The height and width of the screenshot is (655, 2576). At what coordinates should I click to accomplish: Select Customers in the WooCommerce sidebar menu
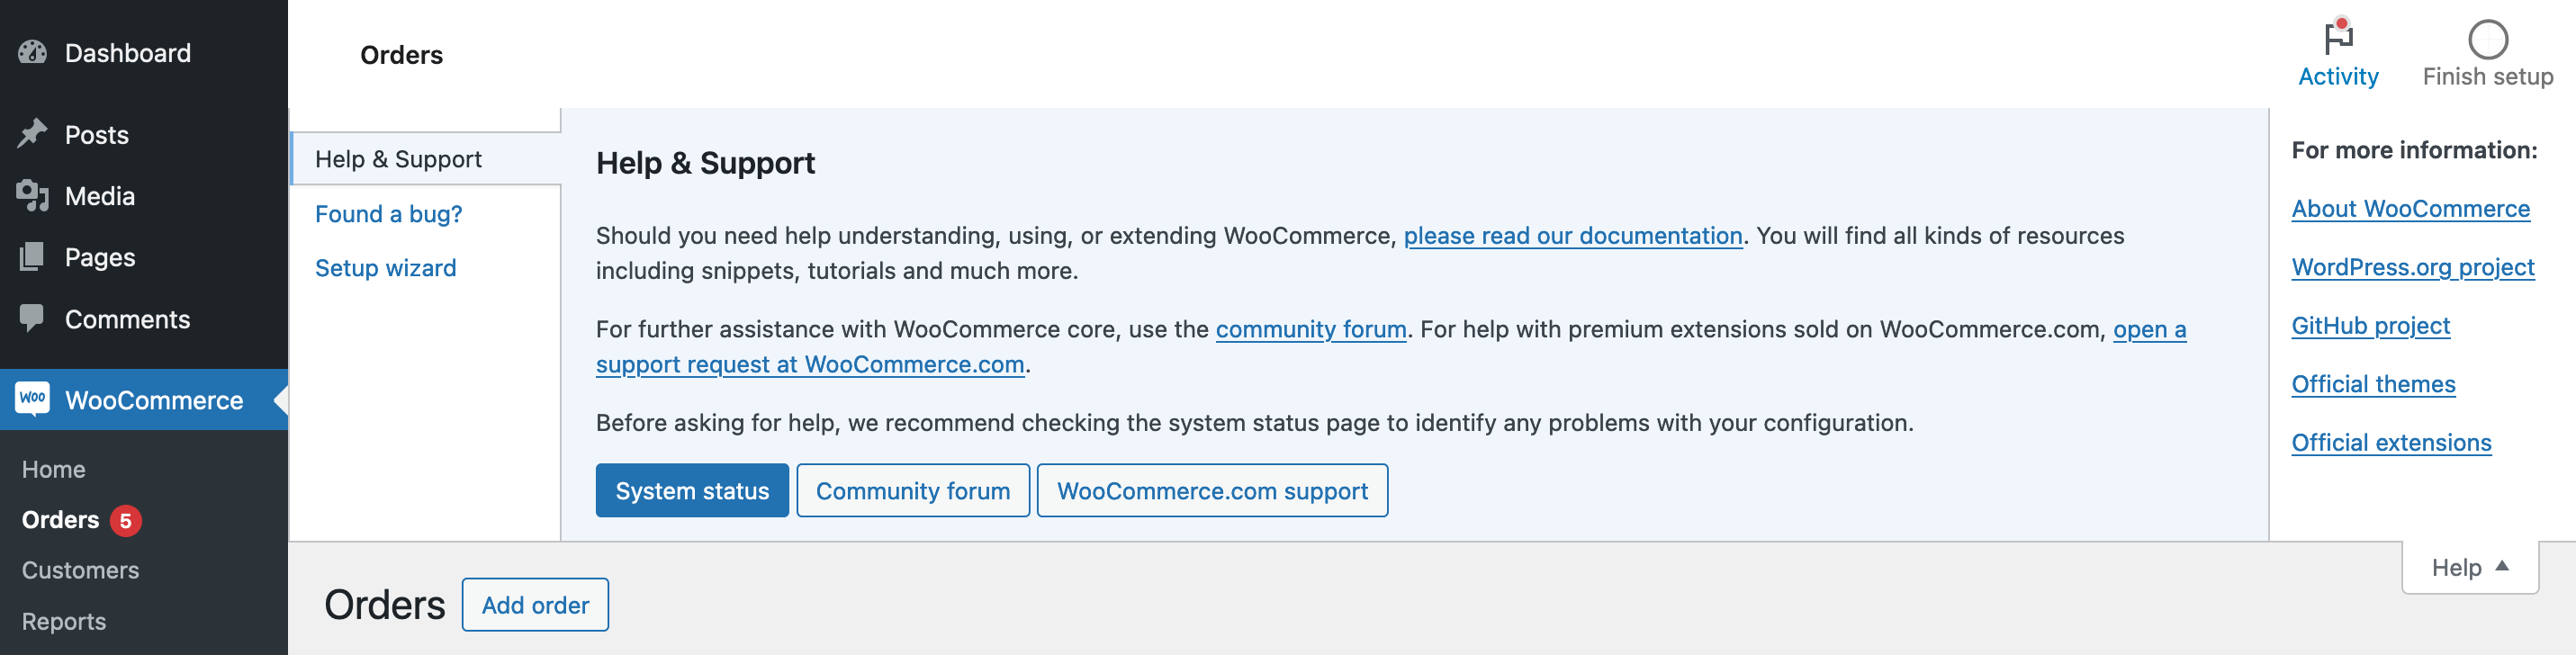pyautogui.click(x=80, y=569)
